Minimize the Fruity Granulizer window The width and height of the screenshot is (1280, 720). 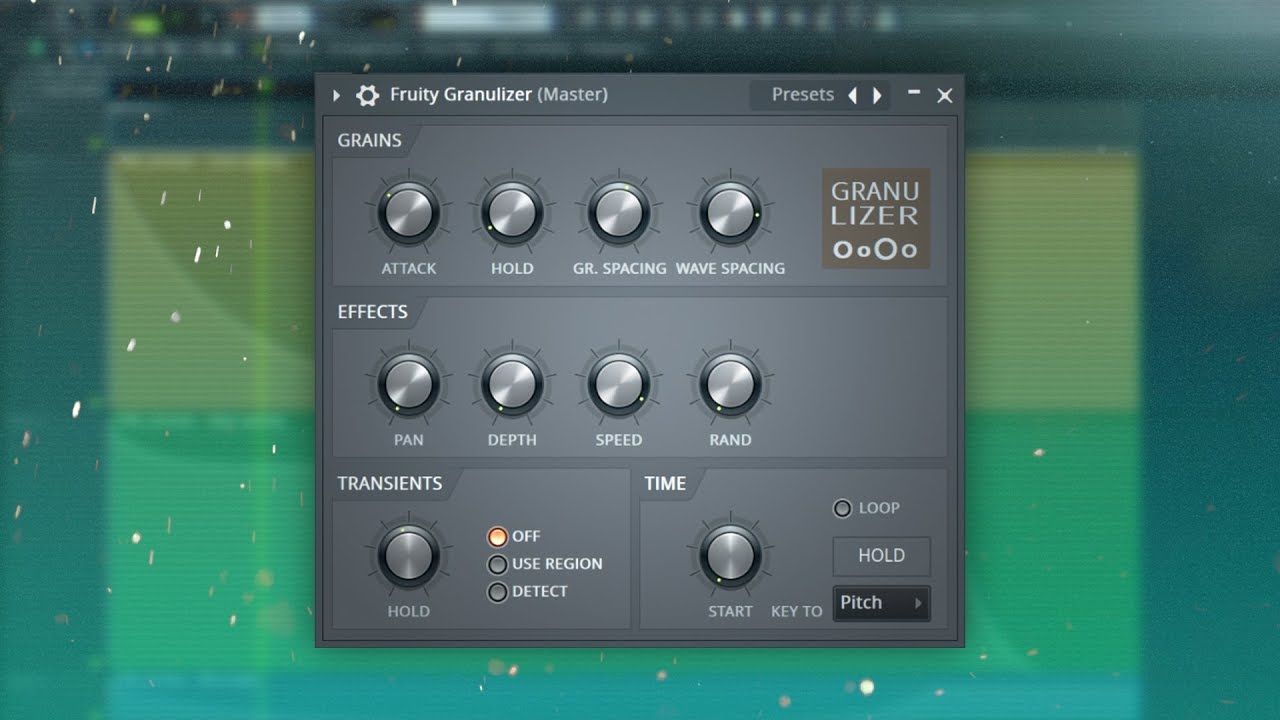(x=913, y=92)
